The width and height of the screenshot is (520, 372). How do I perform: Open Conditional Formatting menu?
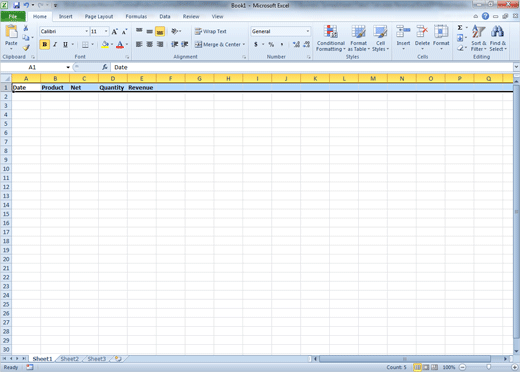[331, 38]
